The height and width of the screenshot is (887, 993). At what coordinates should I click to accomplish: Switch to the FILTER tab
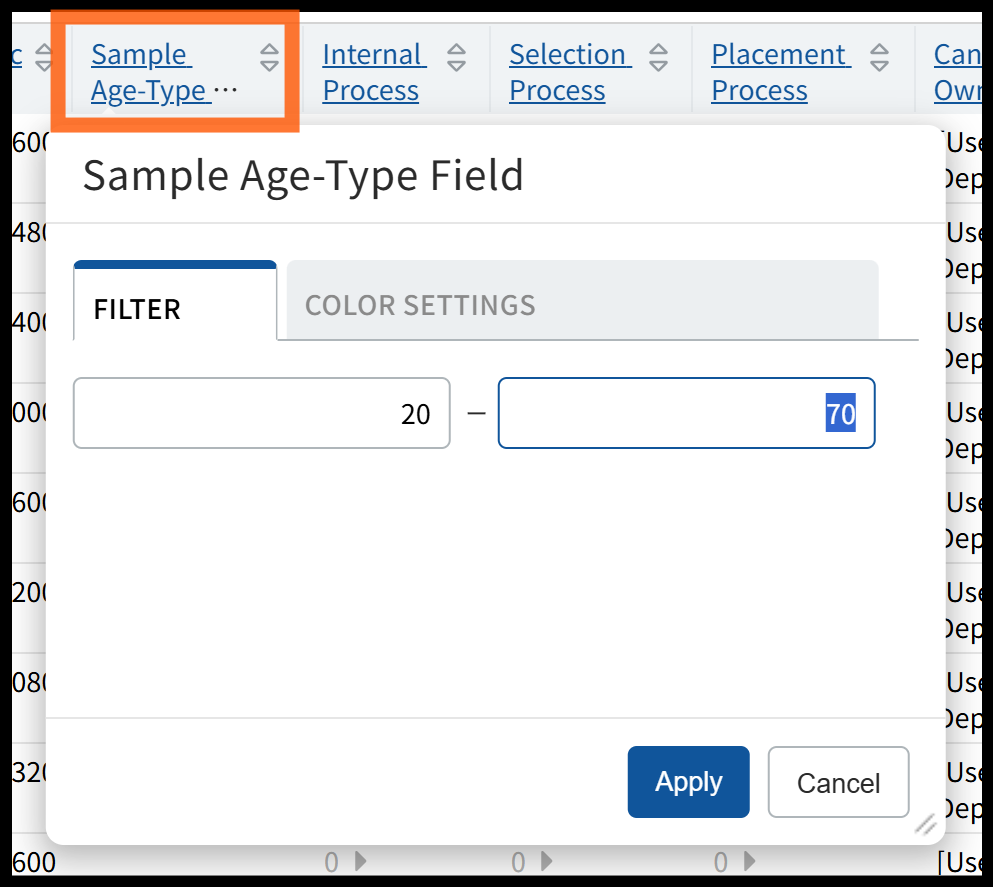click(x=137, y=309)
